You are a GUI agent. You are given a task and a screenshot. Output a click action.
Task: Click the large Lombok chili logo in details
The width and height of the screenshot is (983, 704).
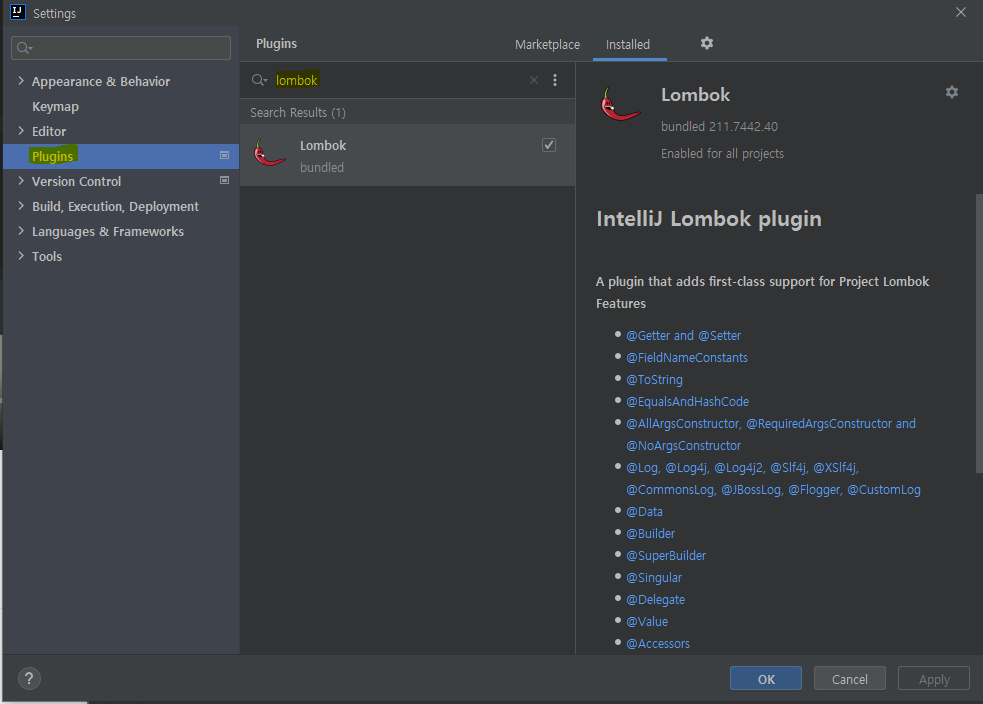pos(620,104)
